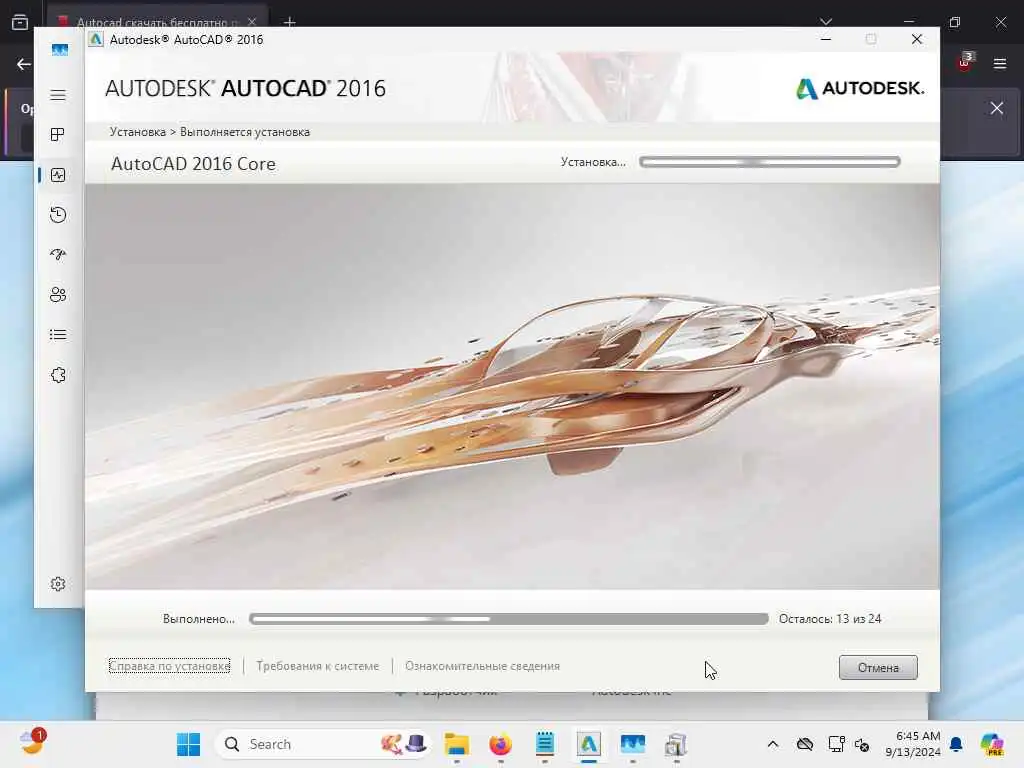Open the notification bell in tray
1024x768 pixels.
pos(956,744)
